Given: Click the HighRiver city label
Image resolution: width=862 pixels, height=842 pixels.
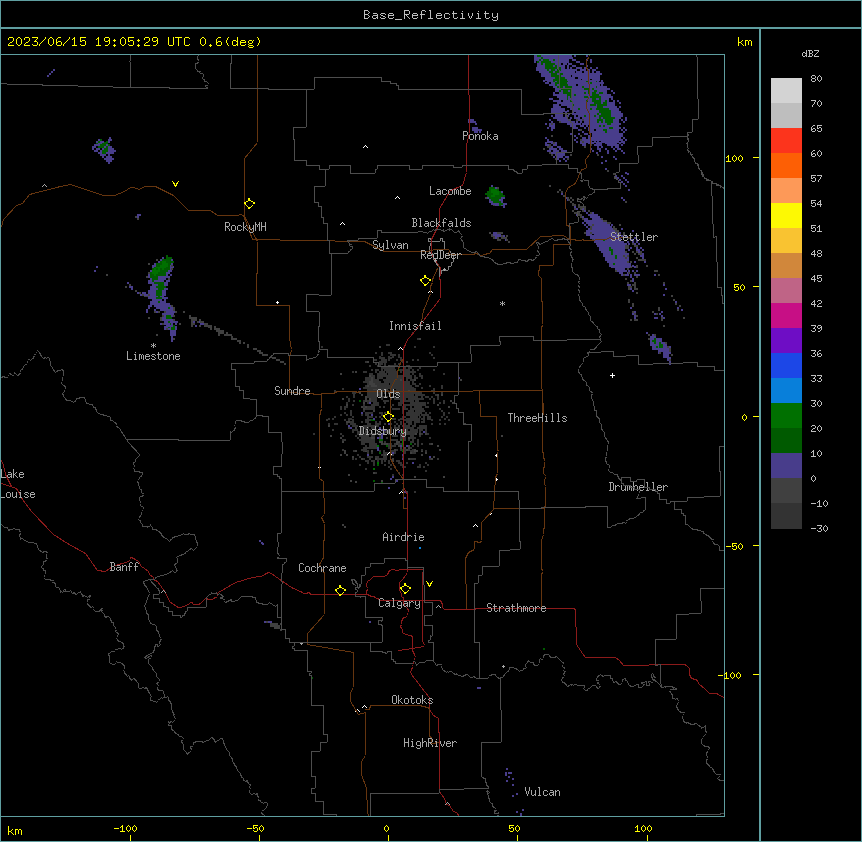Looking at the screenshot, I should [430, 743].
